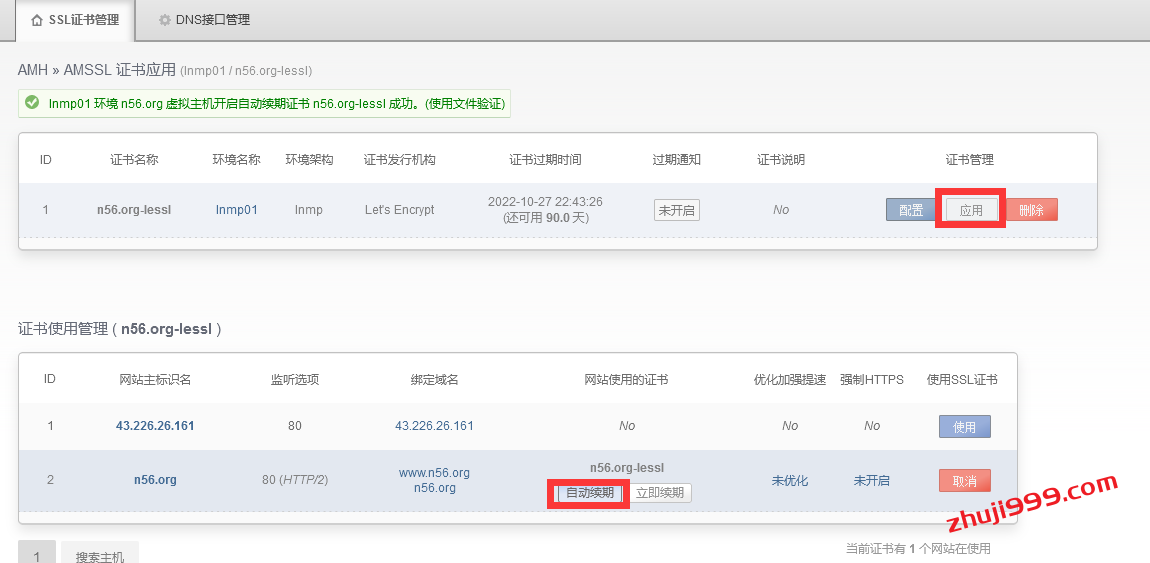Click the 使用 button for 43.226.26.161

click(x=964, y=426)
